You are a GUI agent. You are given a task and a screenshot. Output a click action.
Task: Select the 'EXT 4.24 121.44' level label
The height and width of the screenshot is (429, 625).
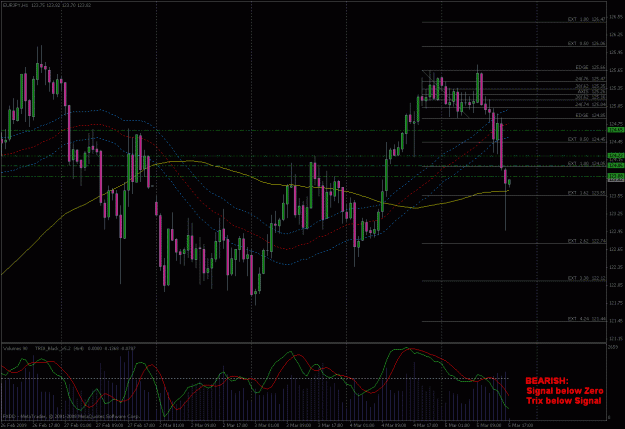[x=587, y=319]
